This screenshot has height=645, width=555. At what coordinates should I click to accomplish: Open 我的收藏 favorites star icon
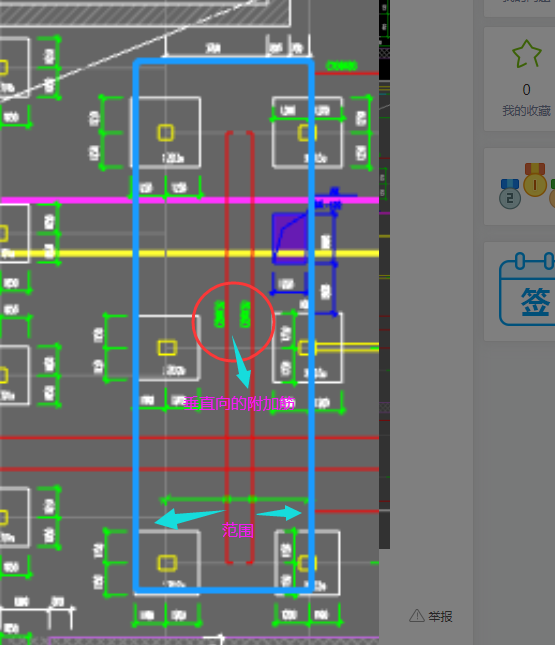coord(527,53)
